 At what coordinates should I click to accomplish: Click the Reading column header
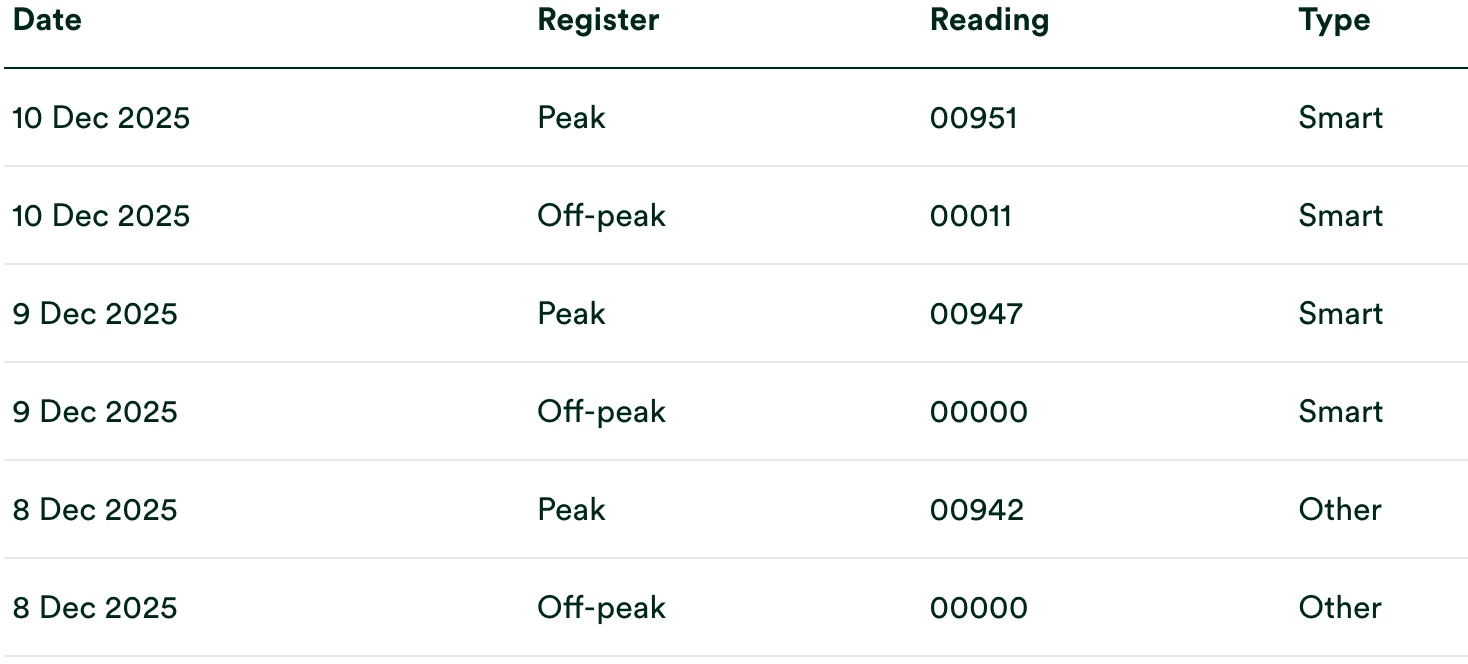tap(989, 20)
